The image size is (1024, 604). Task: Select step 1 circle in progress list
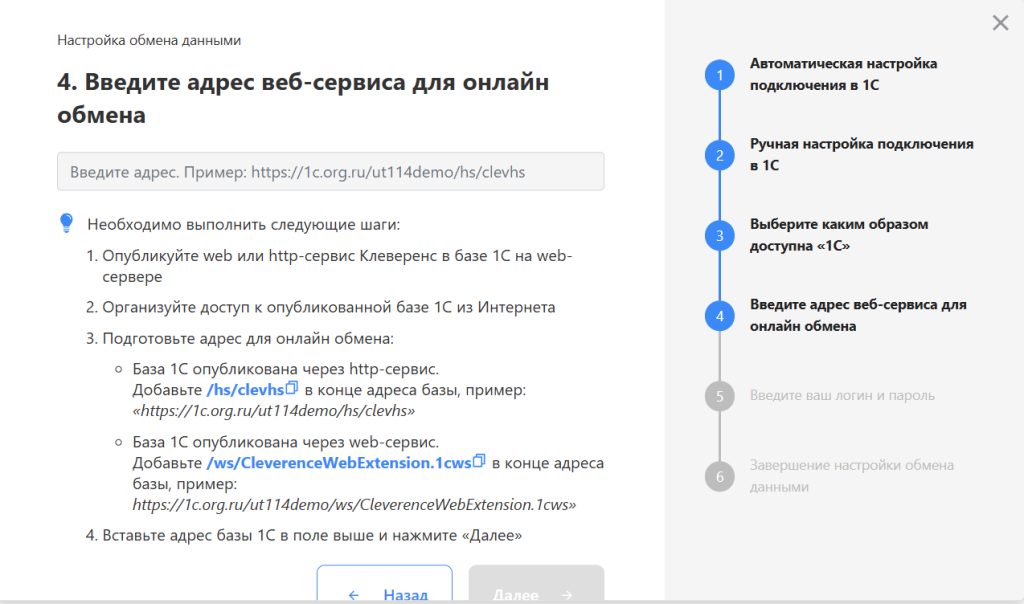(x=720, y=75)
